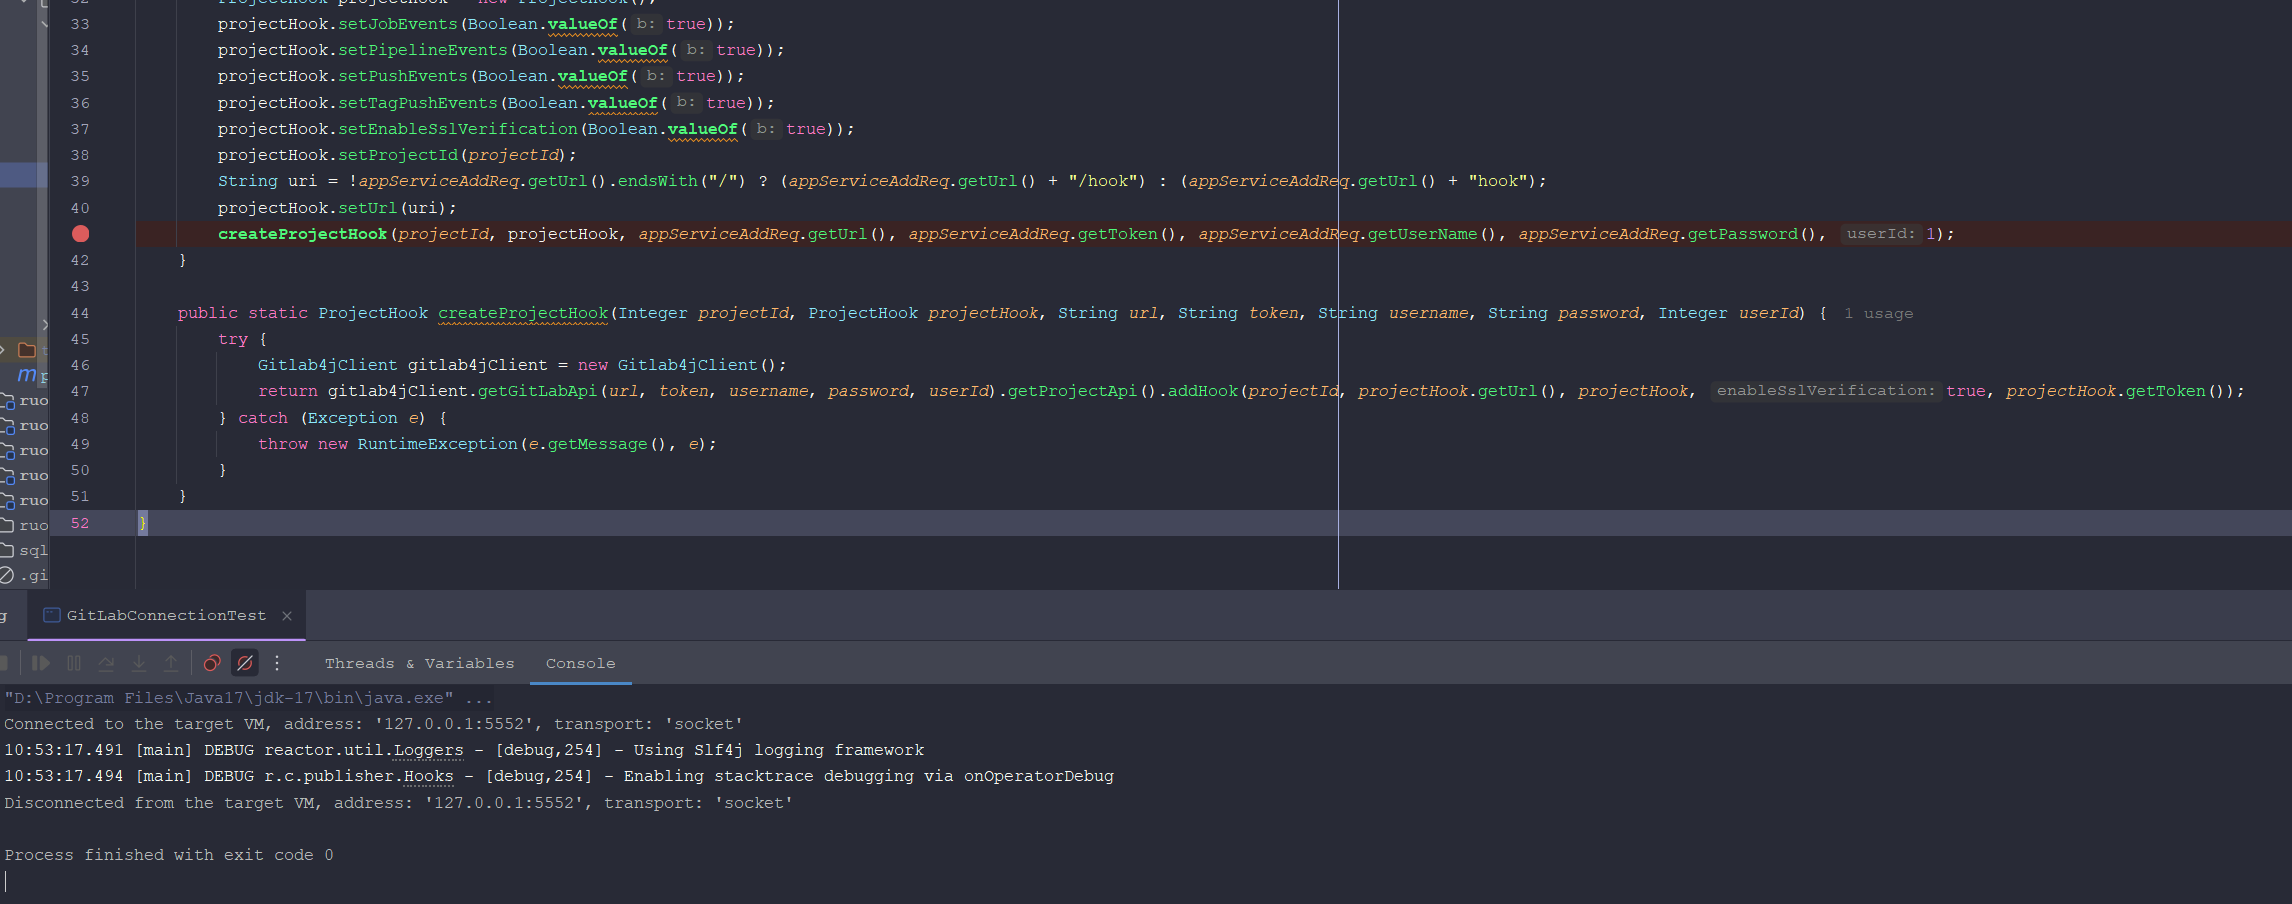This screenshot has width=2292, height=904.
Task: Click setTagPushEvents on line 36
Action: (x=418, y=103)
